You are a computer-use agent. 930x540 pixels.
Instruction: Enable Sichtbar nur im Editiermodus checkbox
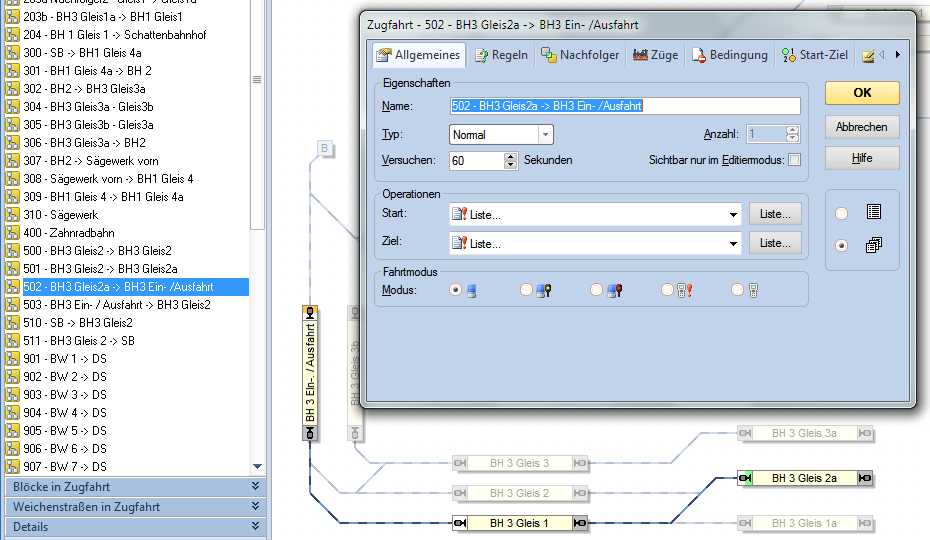[x=794, y=160]
